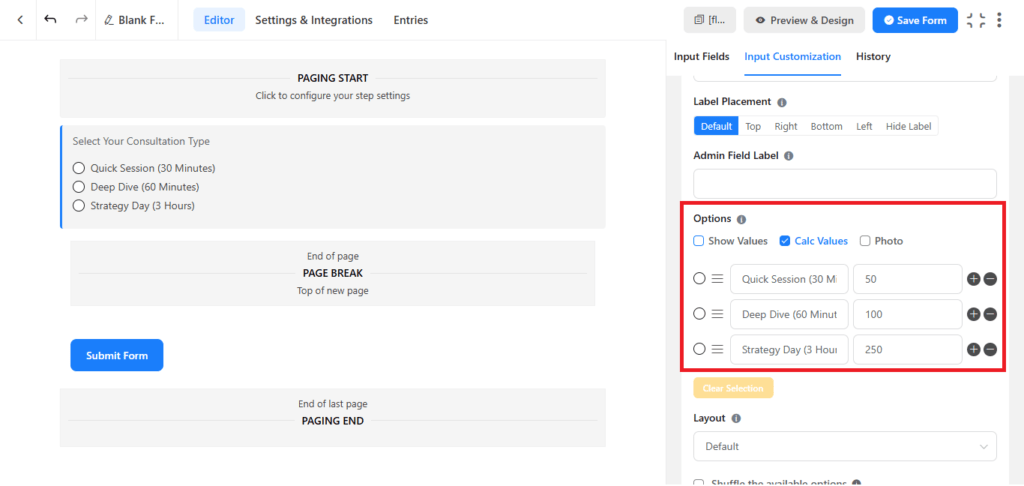The image size is (1024, 486).
Task: Edit Deep Dive option label field
Action: [x=789, y=314]
